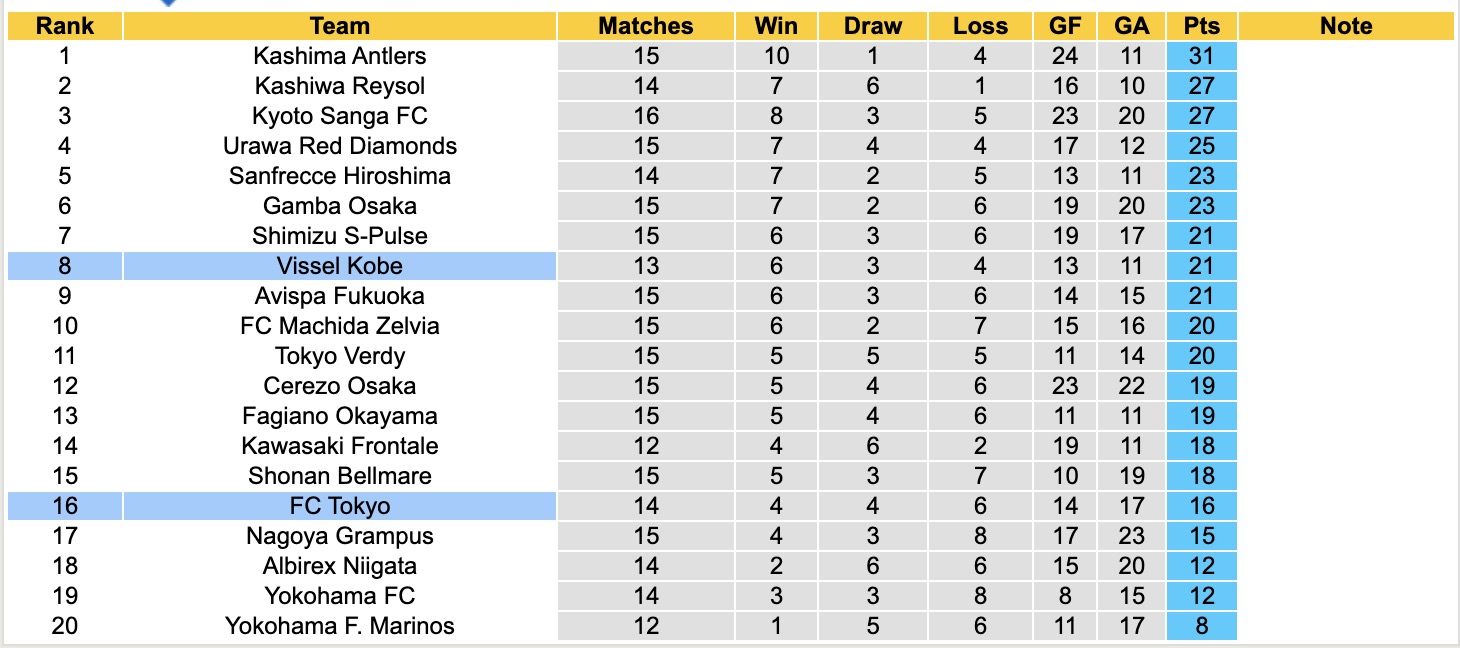The image size is (1460, 648).
Task: Click the Matches column header
Action: click(646, 26)
